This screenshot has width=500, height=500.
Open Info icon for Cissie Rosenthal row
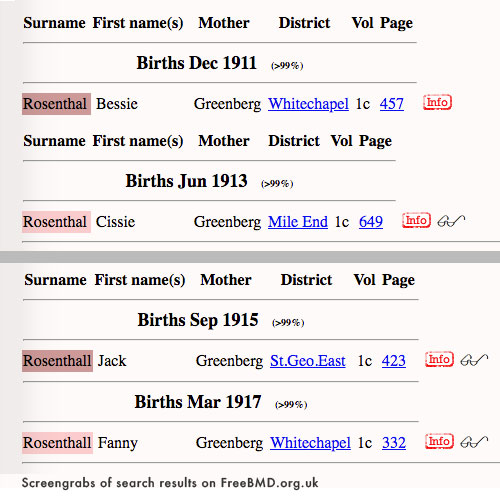coord(416,220)
